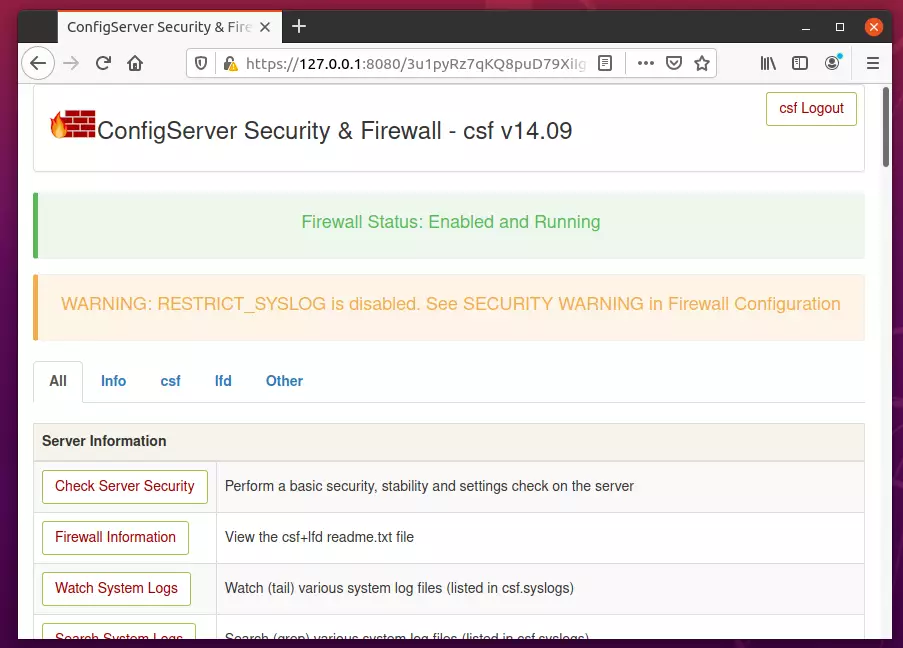Switch to the All tab
Screen dimensions: 903x648
58,381
